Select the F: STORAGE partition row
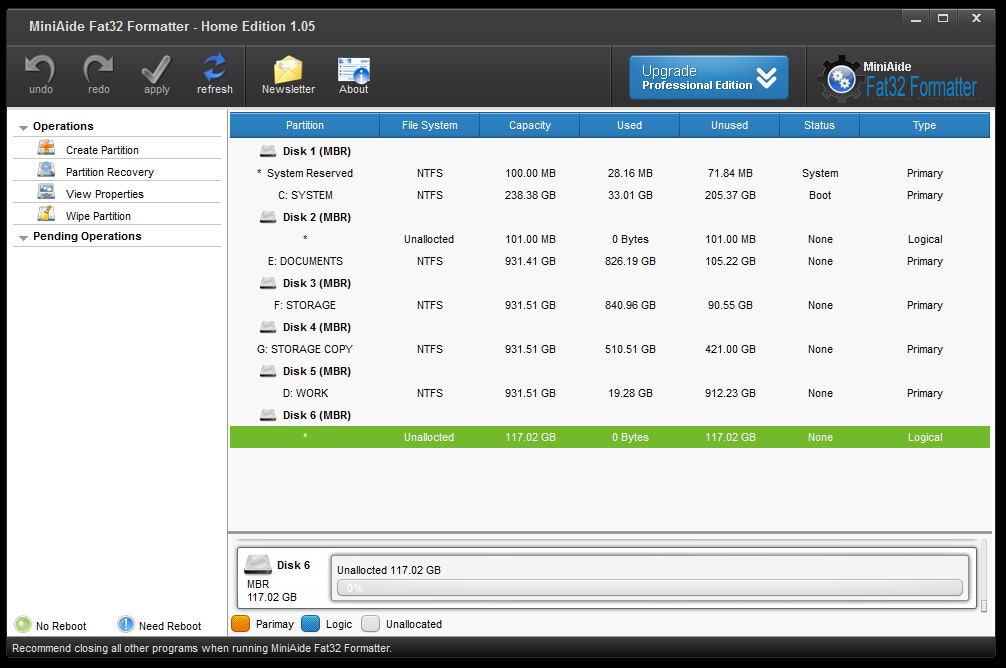This screenshot has width=1006, height=668. 610,305
